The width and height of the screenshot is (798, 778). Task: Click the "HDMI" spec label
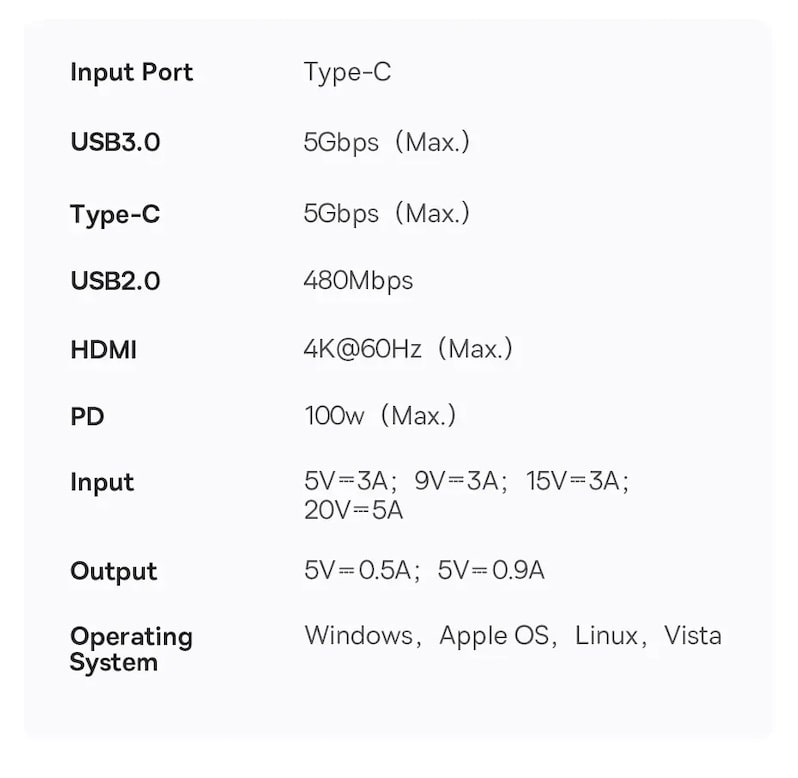(103, 350)
